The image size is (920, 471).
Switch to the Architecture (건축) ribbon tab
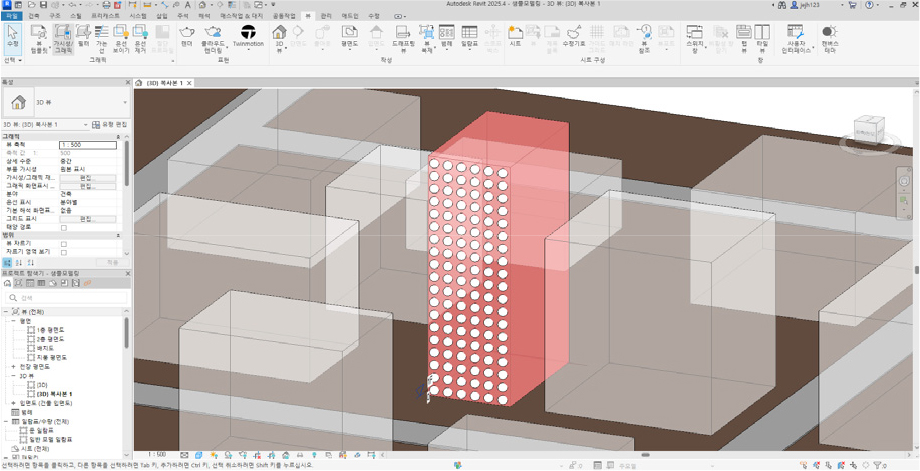pyautogui.click(x=35, y=17)
